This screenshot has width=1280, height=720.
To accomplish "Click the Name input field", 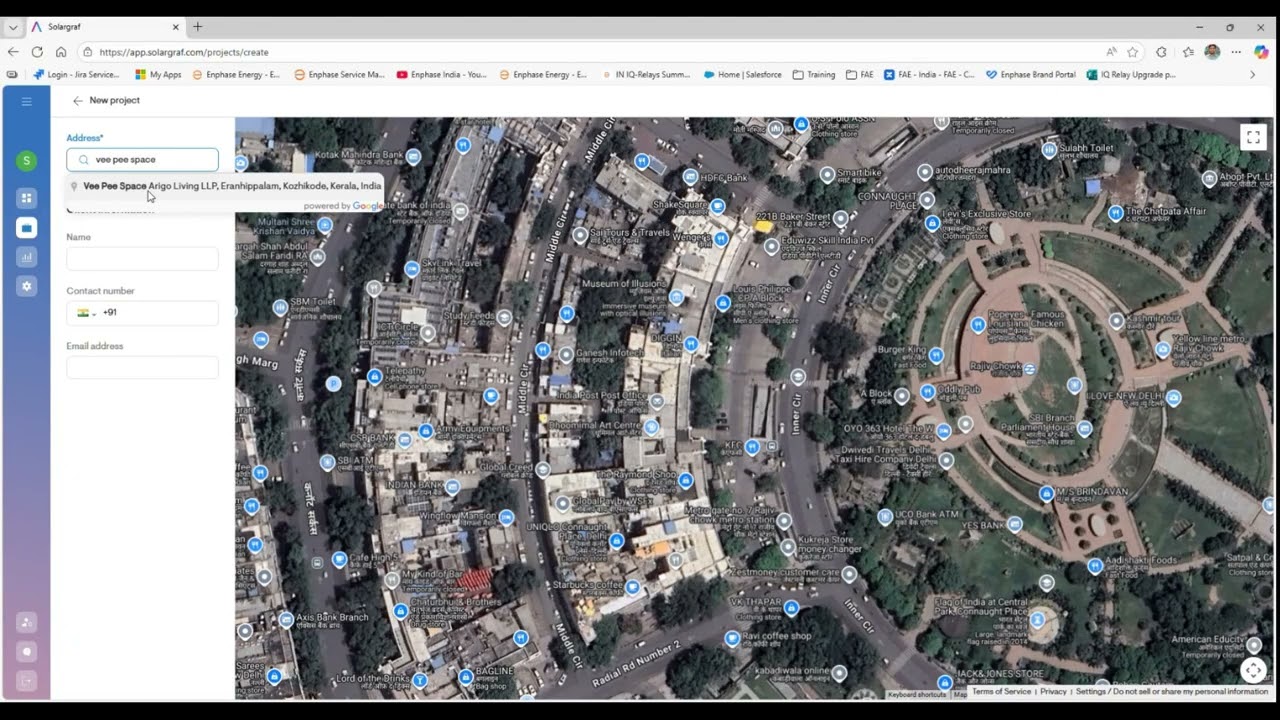I will coord(142,258).
